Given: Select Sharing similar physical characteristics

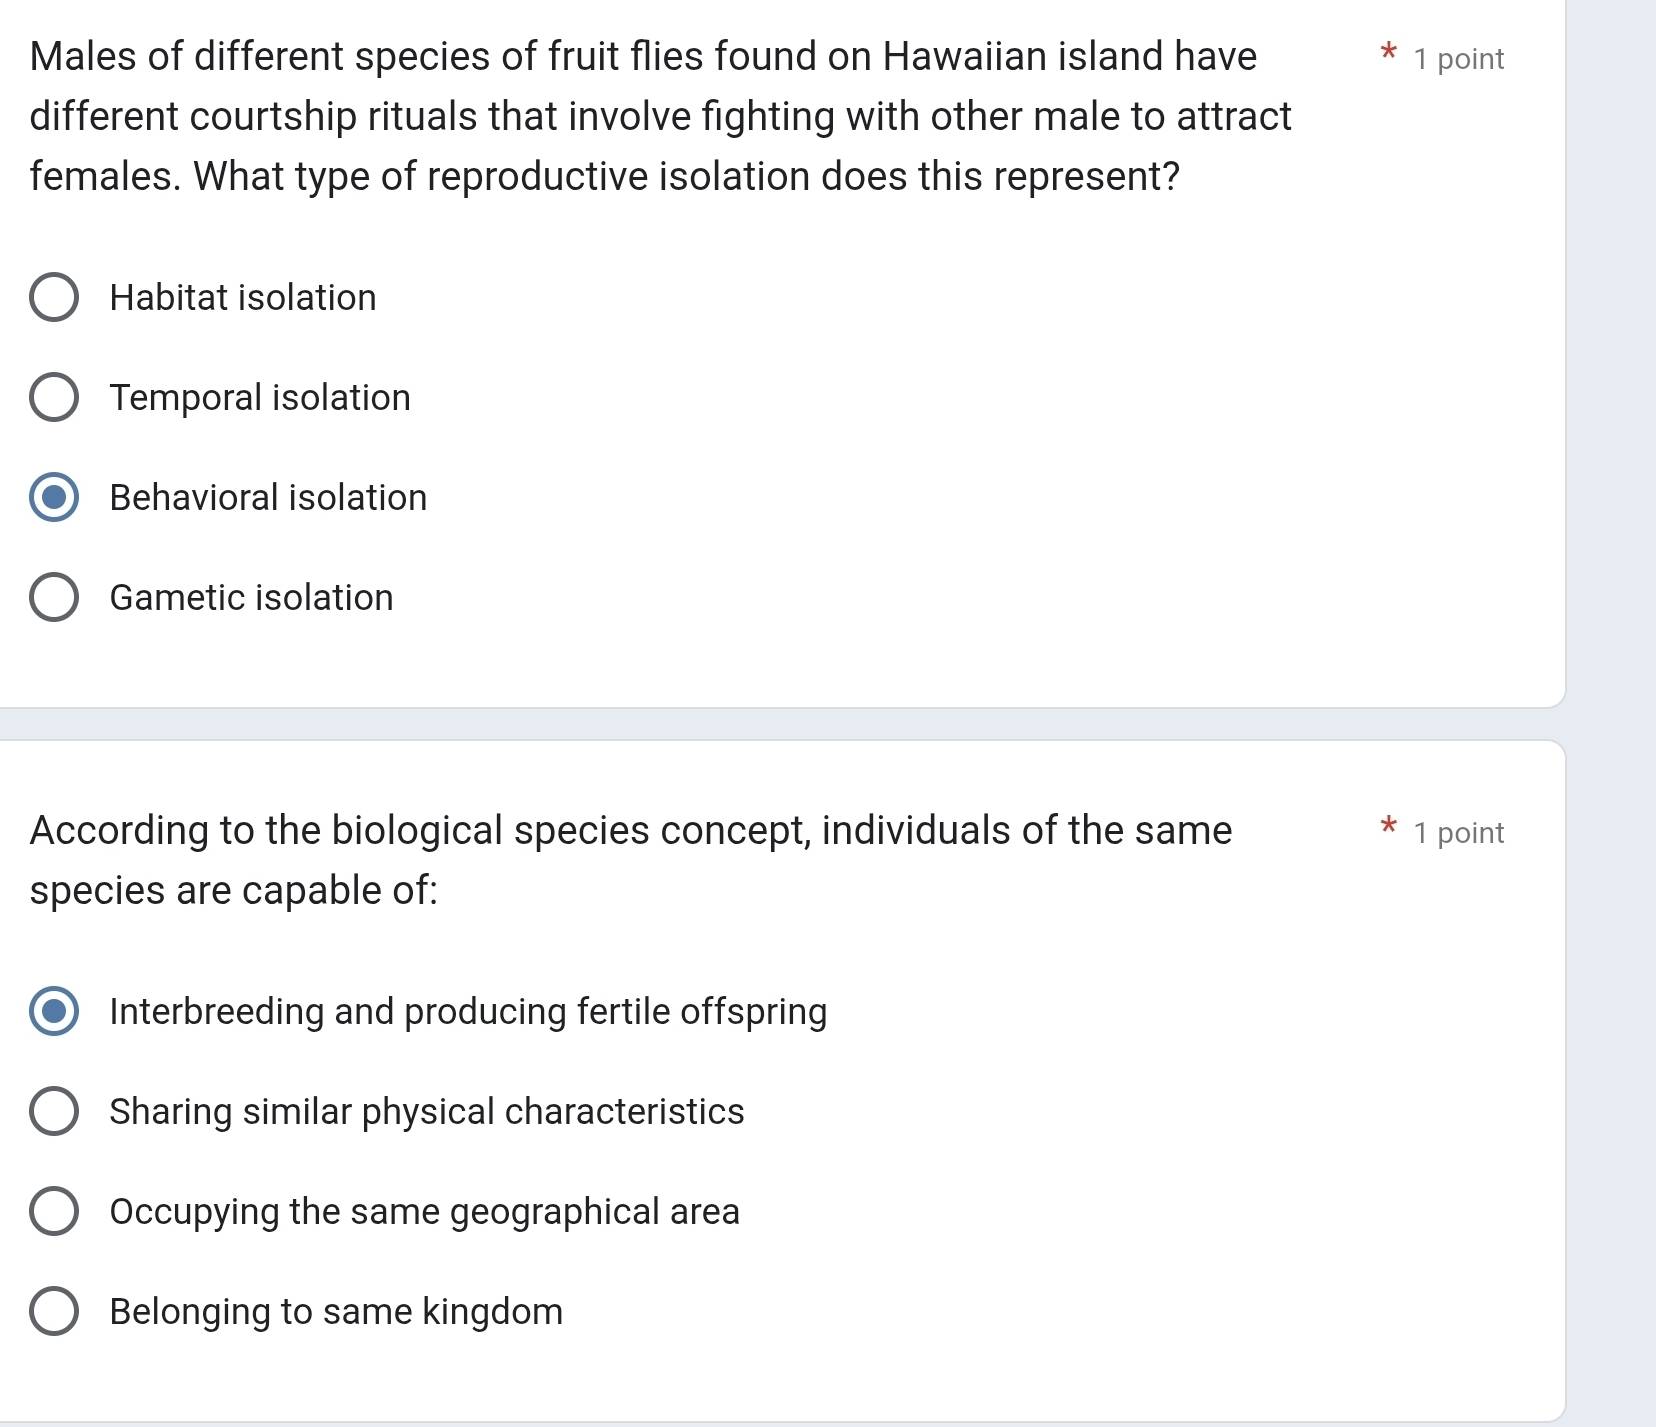Looking at the screenshot, I should (x=54, y=1111).
